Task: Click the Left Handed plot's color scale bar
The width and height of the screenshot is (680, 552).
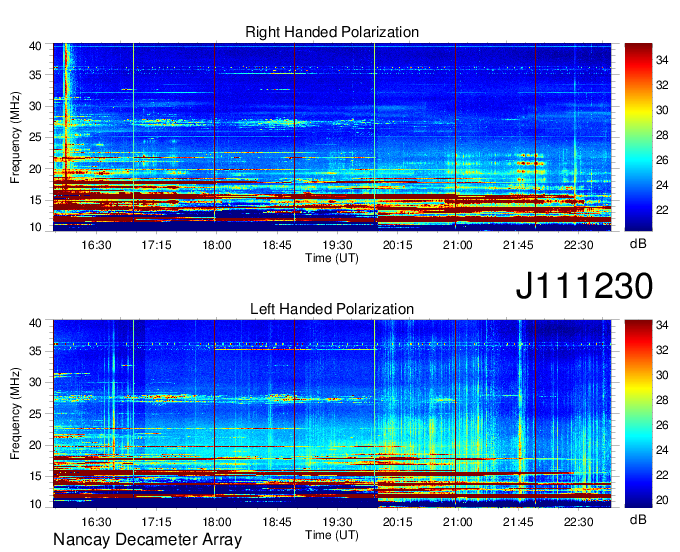Action: tap(638, 414)
